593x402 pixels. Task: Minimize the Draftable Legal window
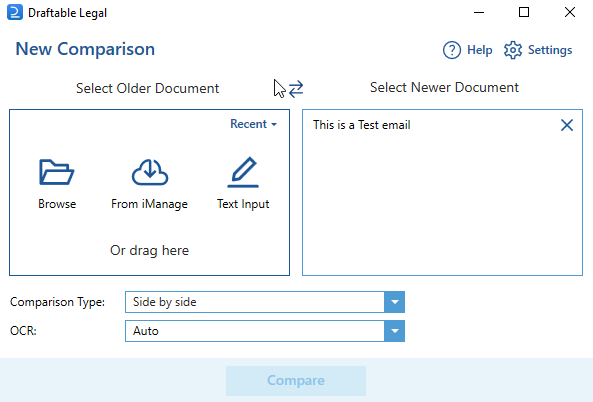click(479, 12)
